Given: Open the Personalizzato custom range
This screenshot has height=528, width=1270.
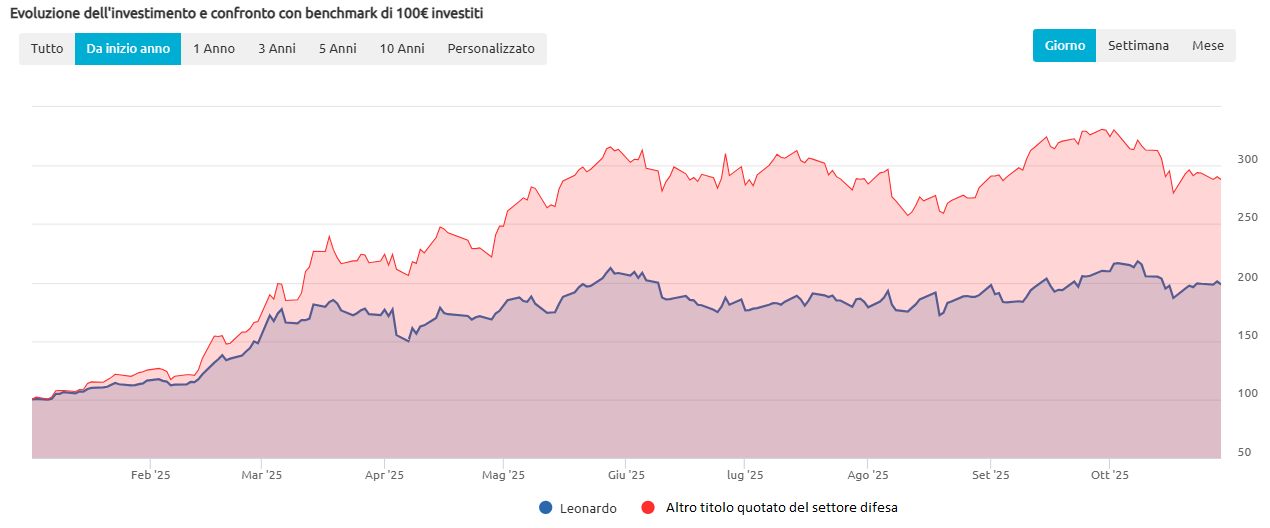Looking at the screenshot, I should [491, 48].
